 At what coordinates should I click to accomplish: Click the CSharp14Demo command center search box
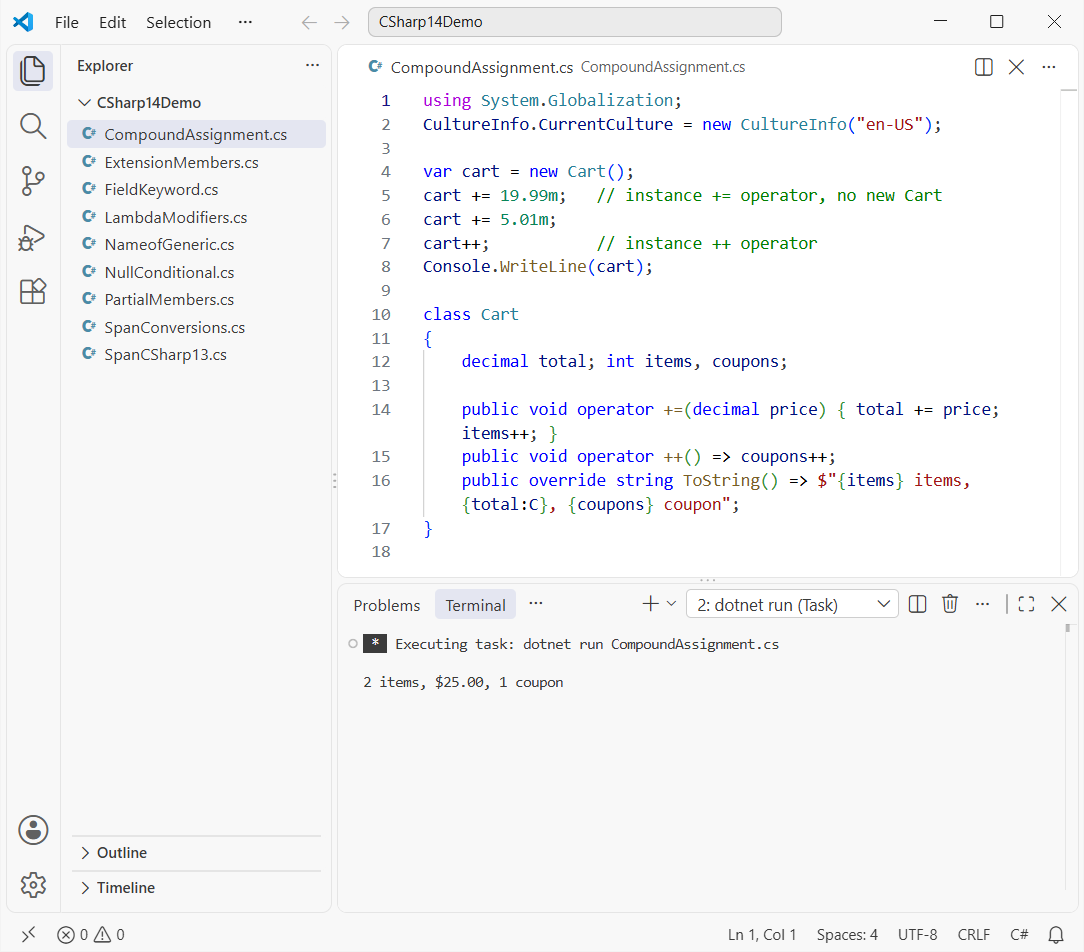click(x=574, y=22)
